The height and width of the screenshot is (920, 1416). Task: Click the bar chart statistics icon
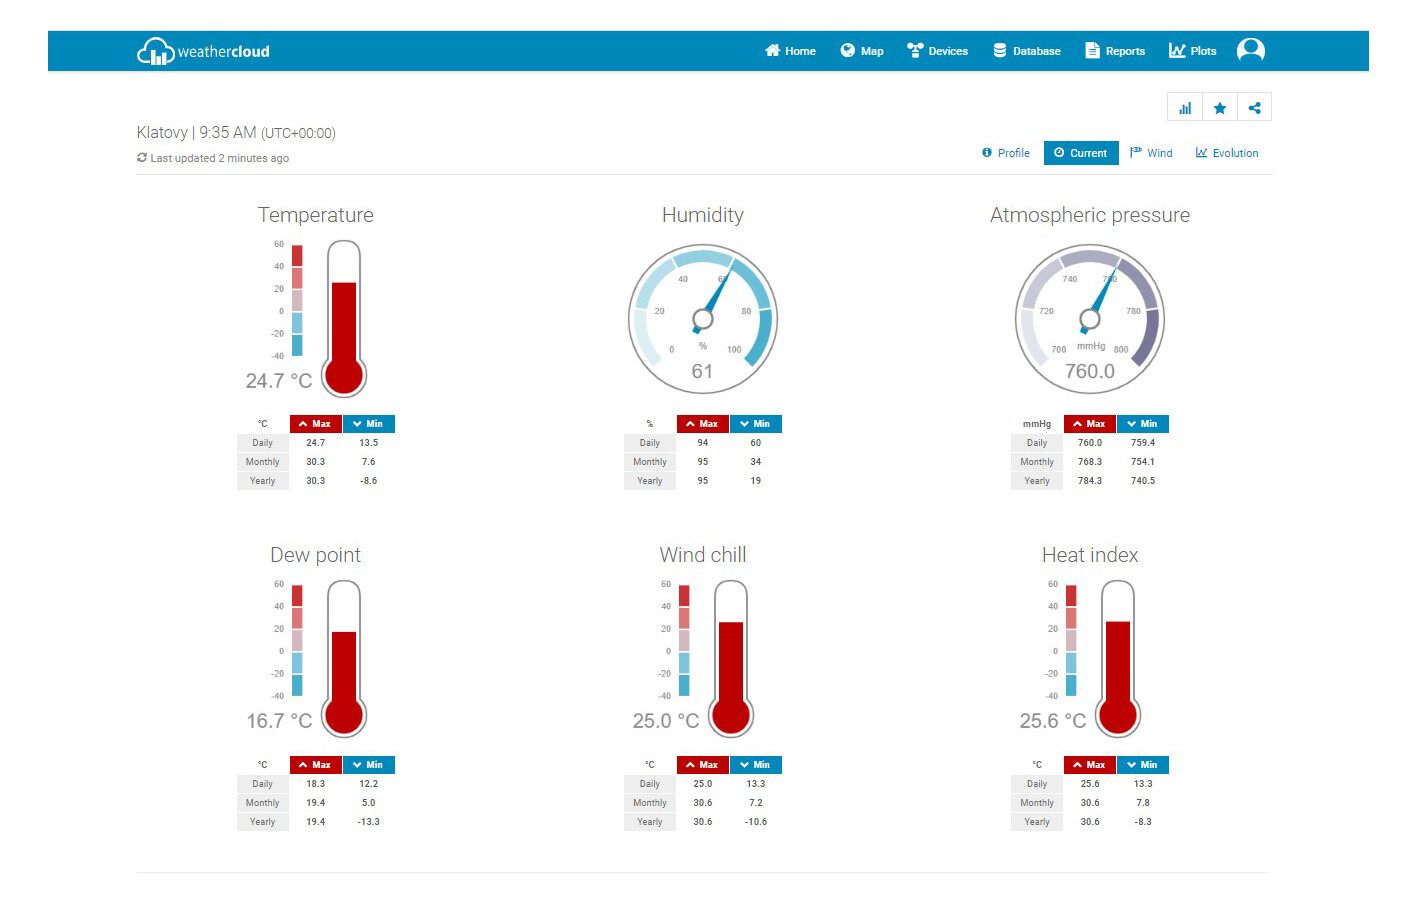coord(1185,108)
